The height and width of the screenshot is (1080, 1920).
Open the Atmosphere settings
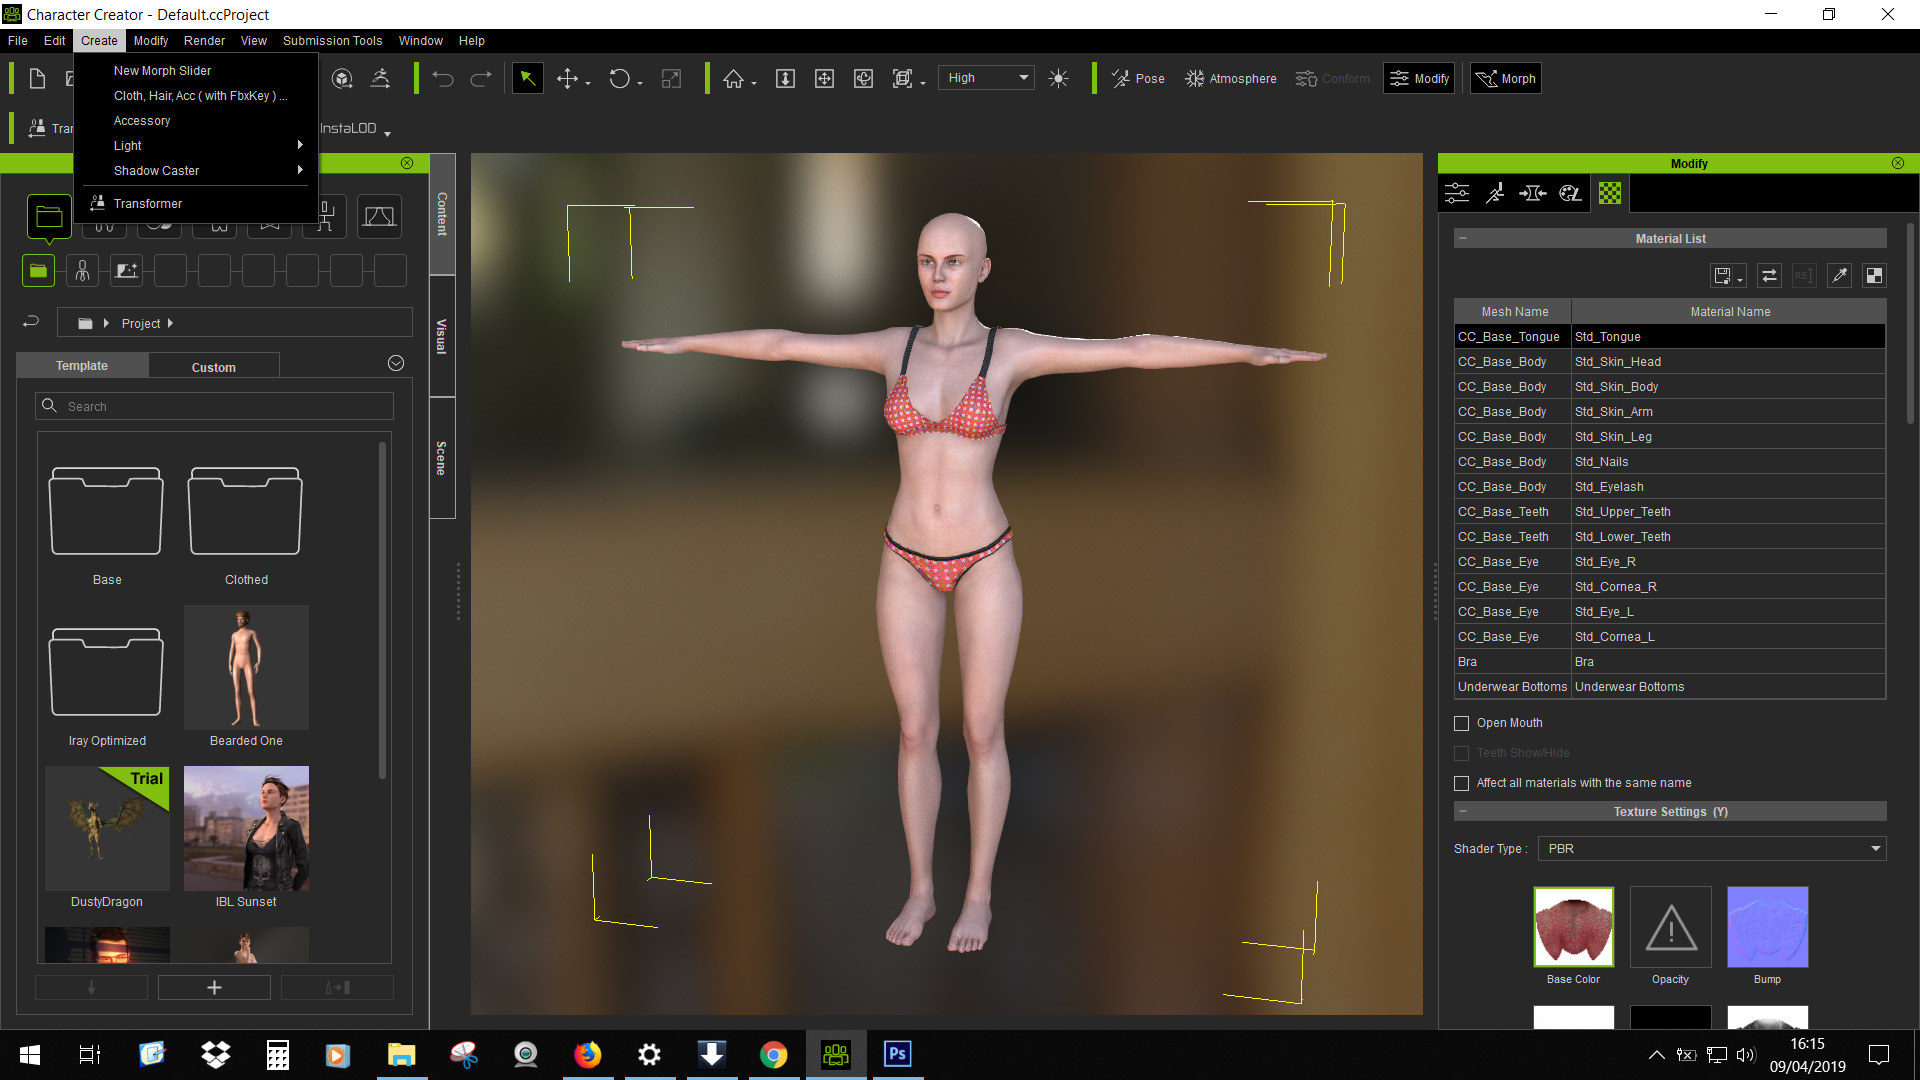(x=1231, y=79)
